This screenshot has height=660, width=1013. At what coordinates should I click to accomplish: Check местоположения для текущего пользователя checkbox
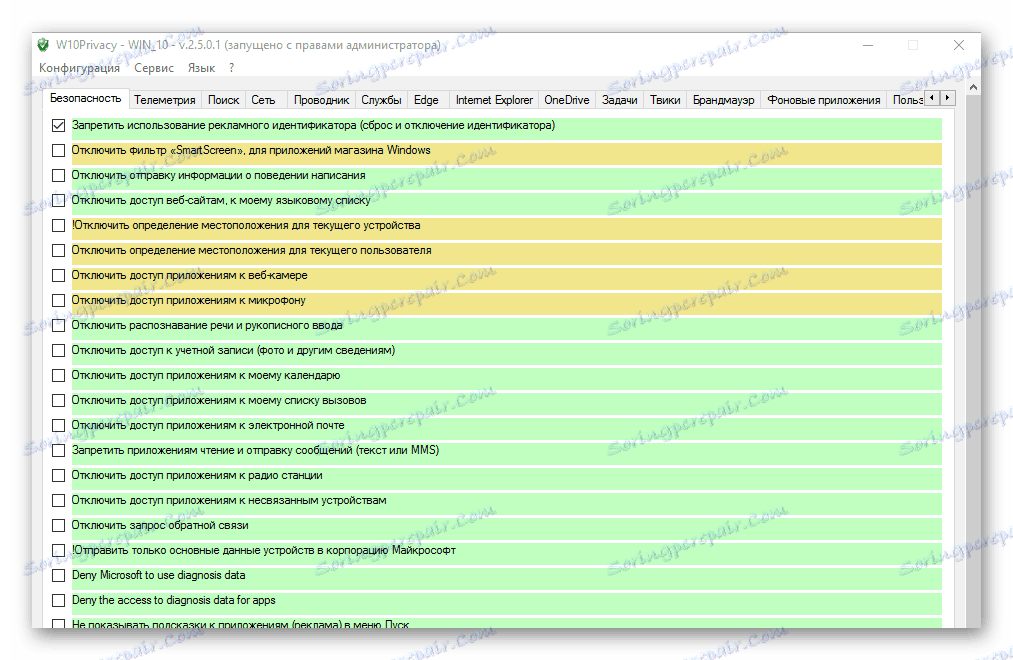(x=59, y=251)
